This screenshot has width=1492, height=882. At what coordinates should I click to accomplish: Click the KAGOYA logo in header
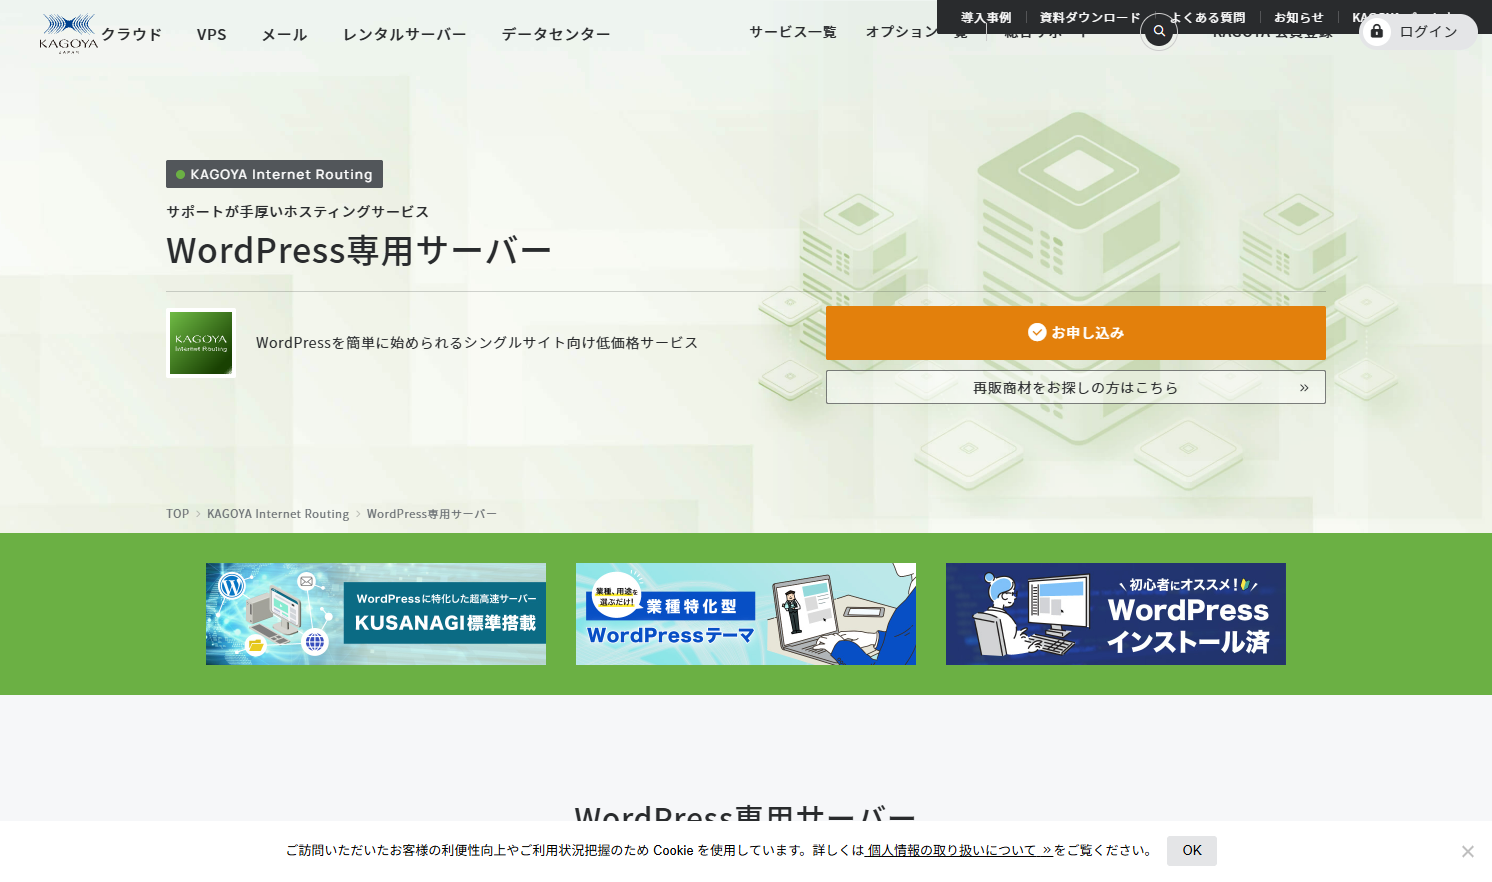coord(68,33)
